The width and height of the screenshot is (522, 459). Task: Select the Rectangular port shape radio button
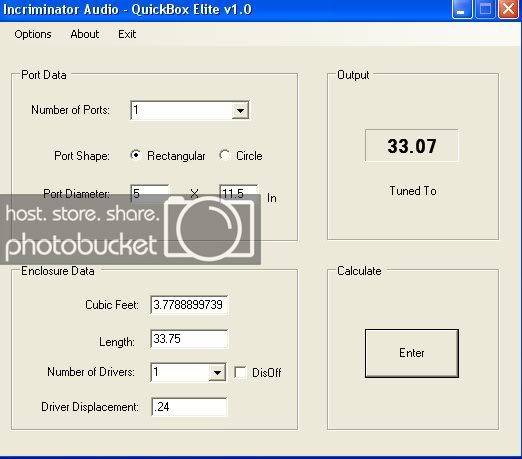coord(135,155)
